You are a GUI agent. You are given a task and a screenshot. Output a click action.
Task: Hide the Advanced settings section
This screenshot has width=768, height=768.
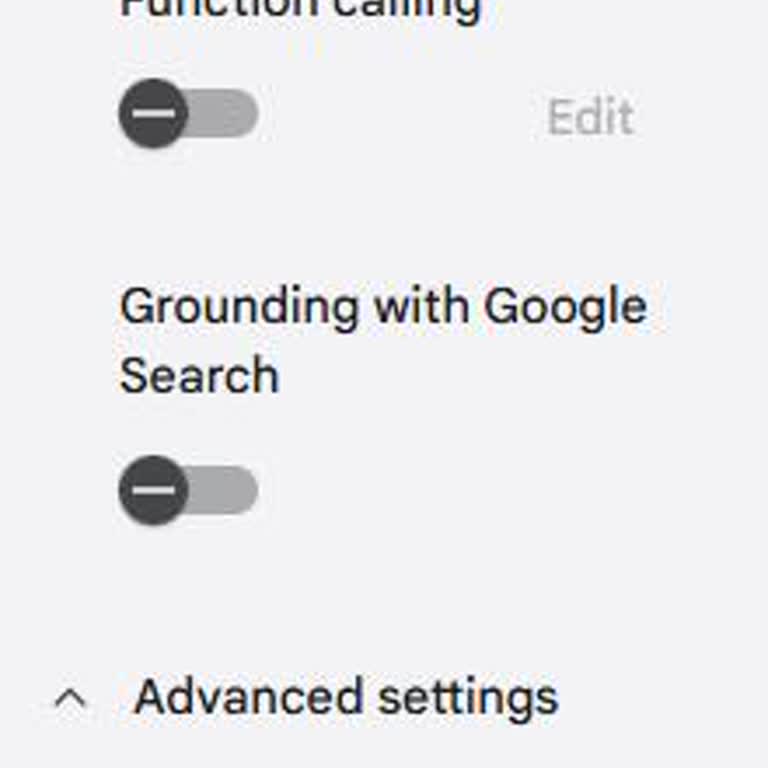coord(70,699)
